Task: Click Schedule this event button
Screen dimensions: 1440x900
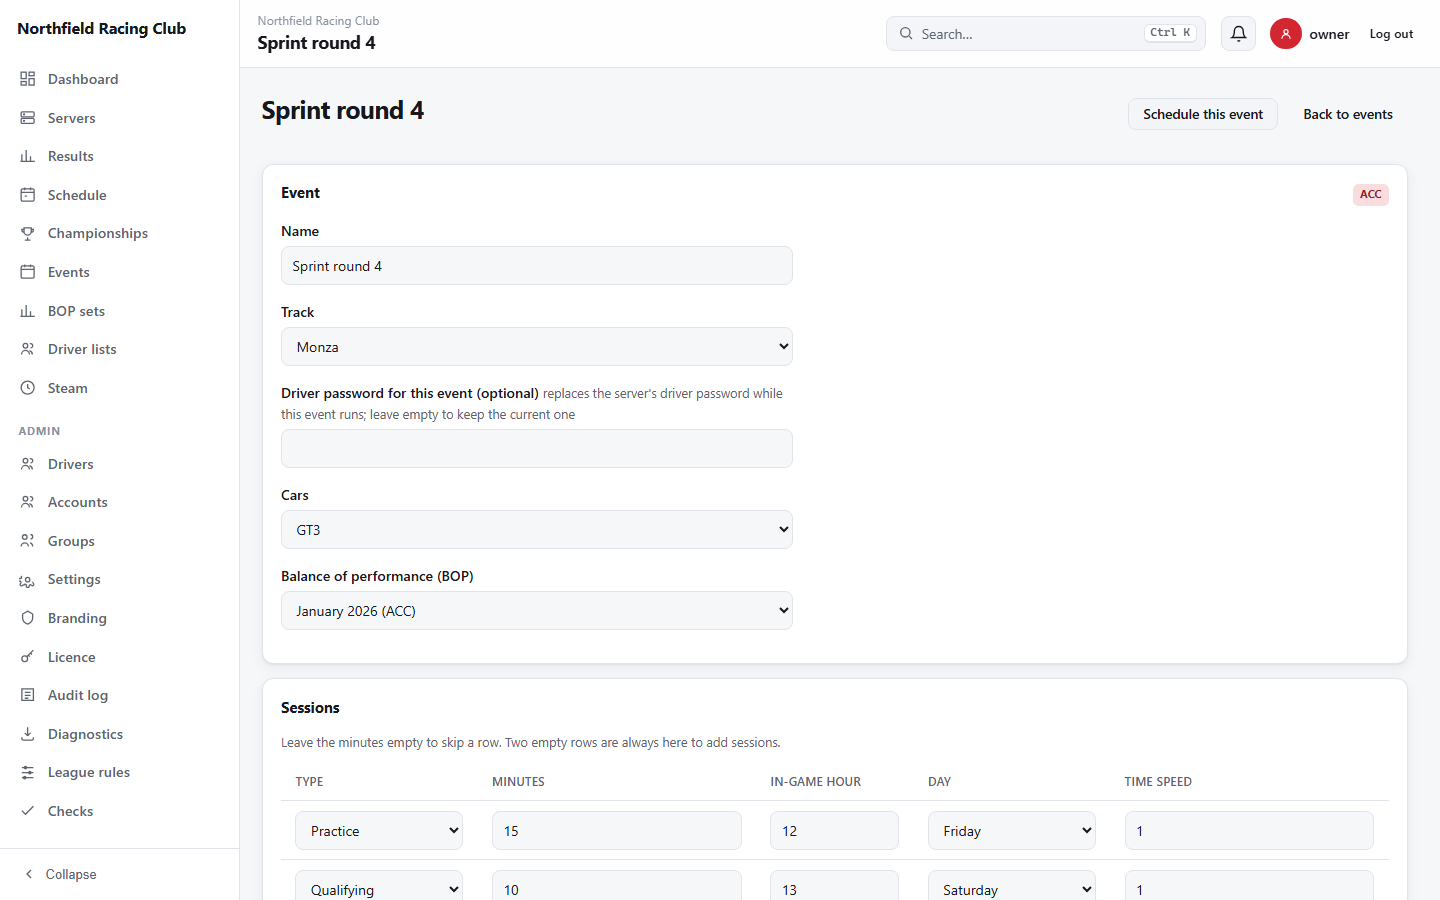Action: [x=1203, y=114]
